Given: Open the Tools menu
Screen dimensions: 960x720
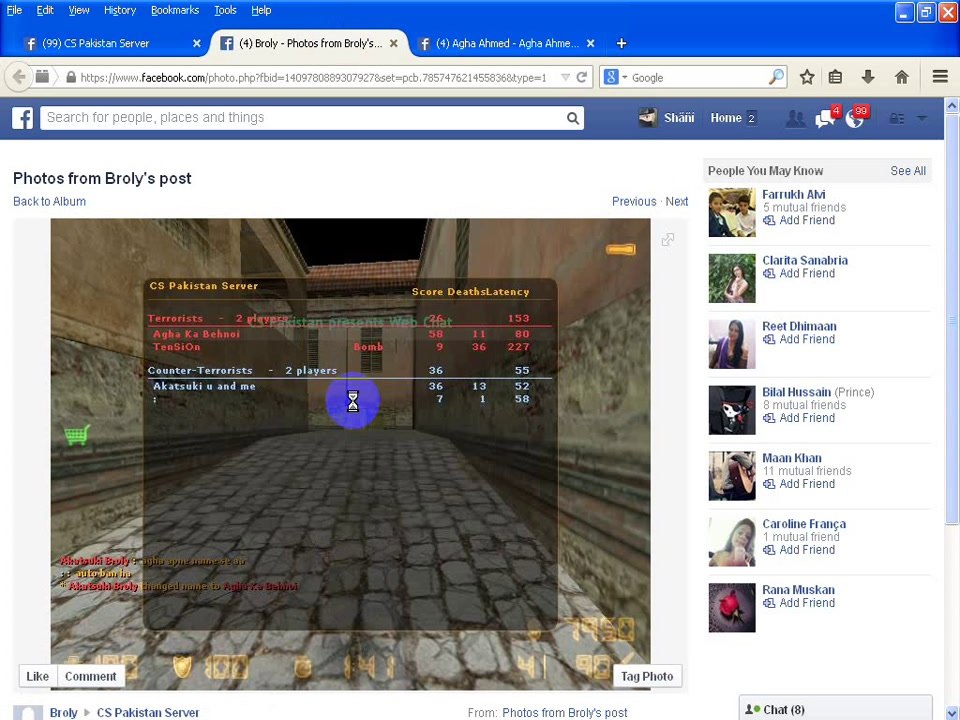Looking at the screenshot, I should click(225, 10).
